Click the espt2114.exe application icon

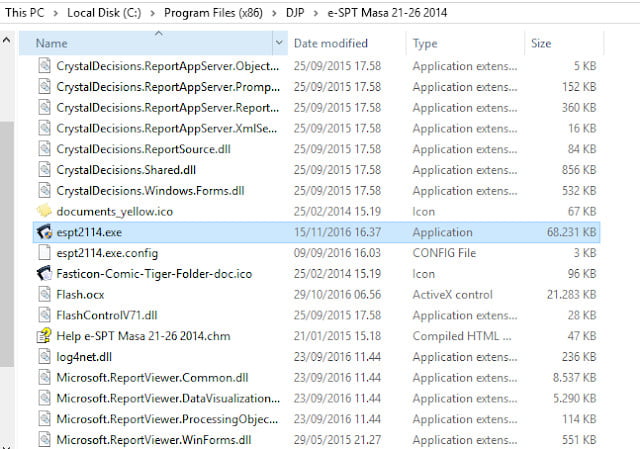tap(44, 232)
